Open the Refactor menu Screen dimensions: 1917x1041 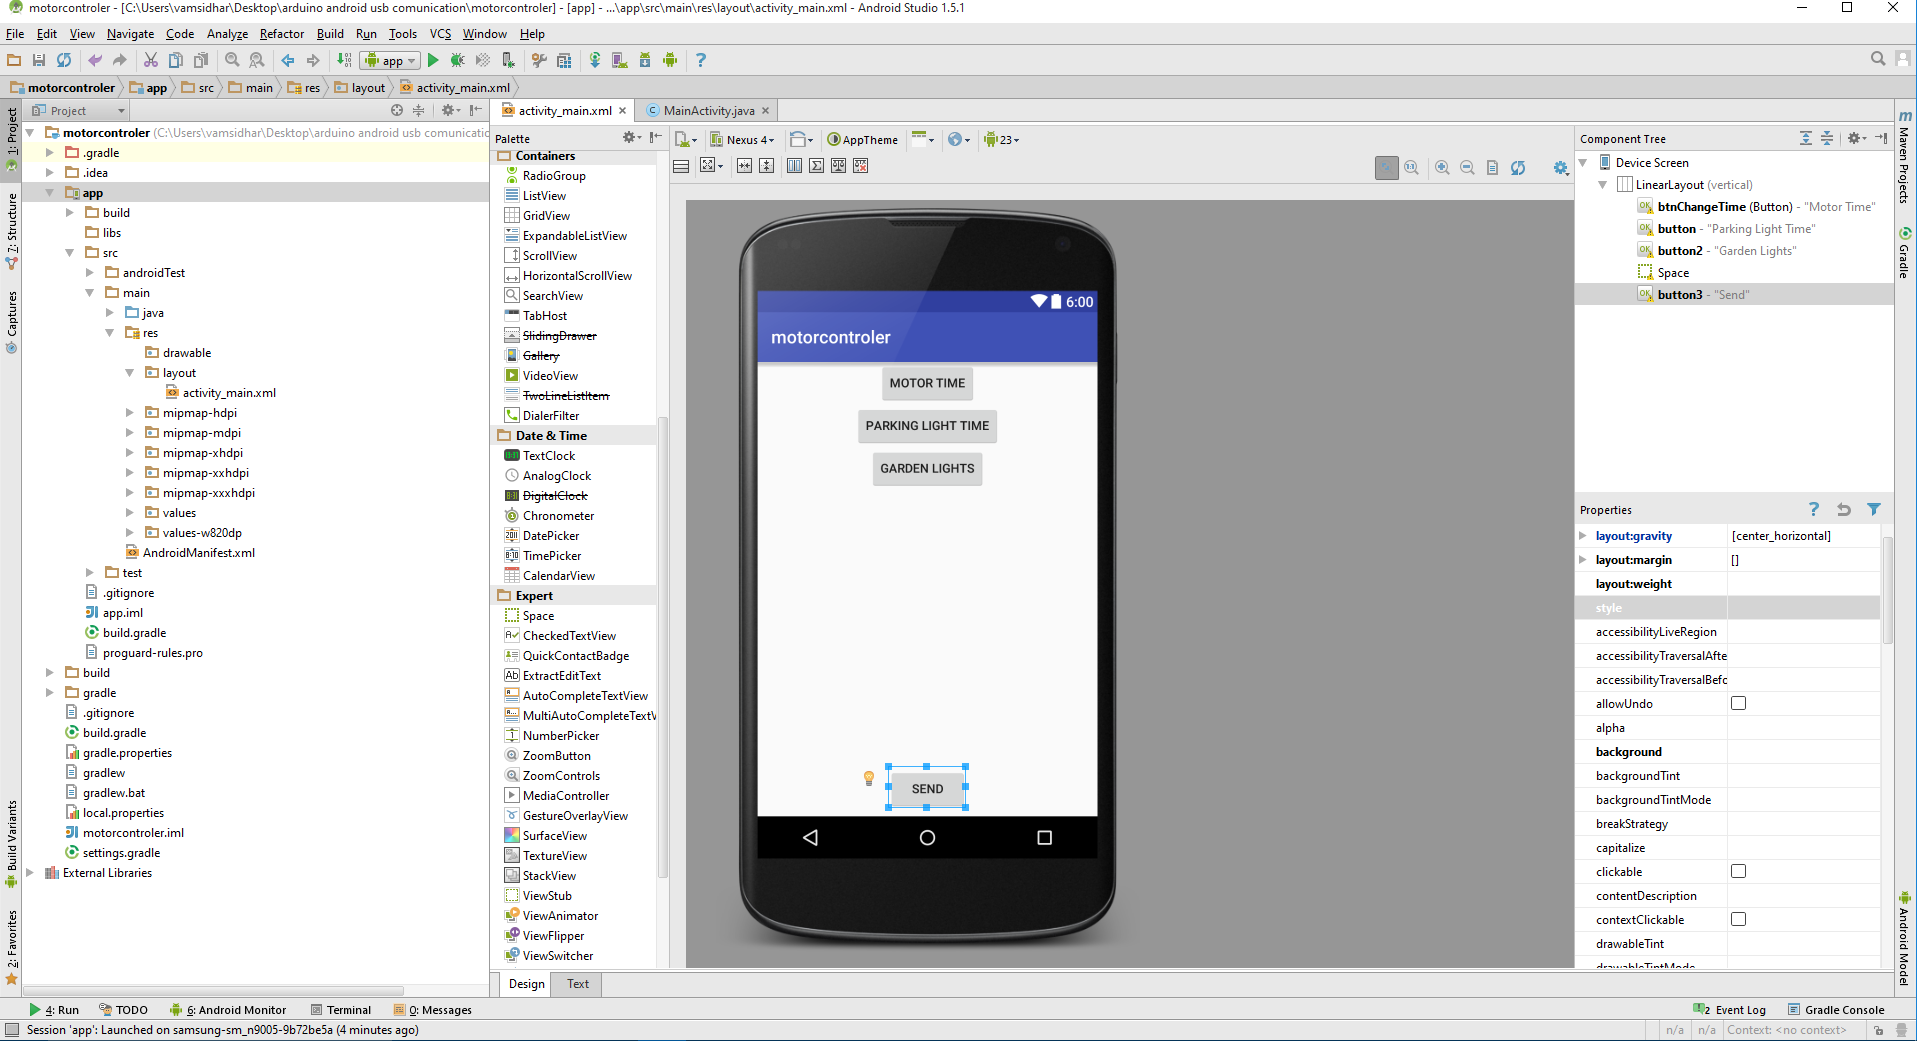(282, 33)
